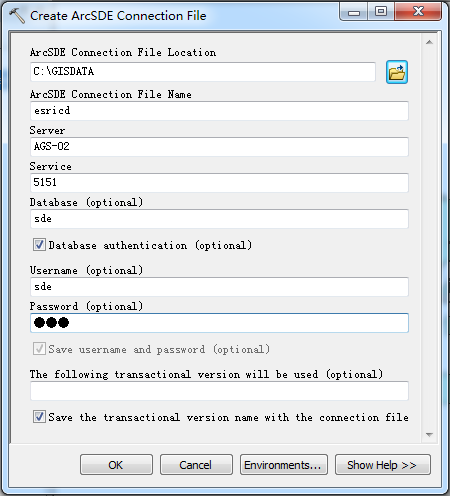Toggle Database authentication checkbox

click(x=39, y=245)
